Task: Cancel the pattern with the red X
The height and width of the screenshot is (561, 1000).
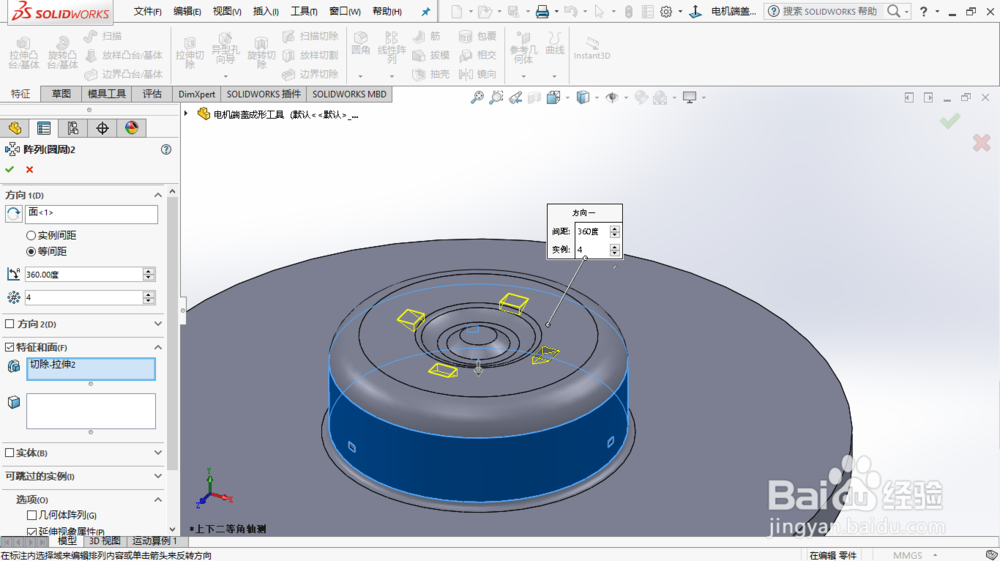Action: (x=29, y=170)
